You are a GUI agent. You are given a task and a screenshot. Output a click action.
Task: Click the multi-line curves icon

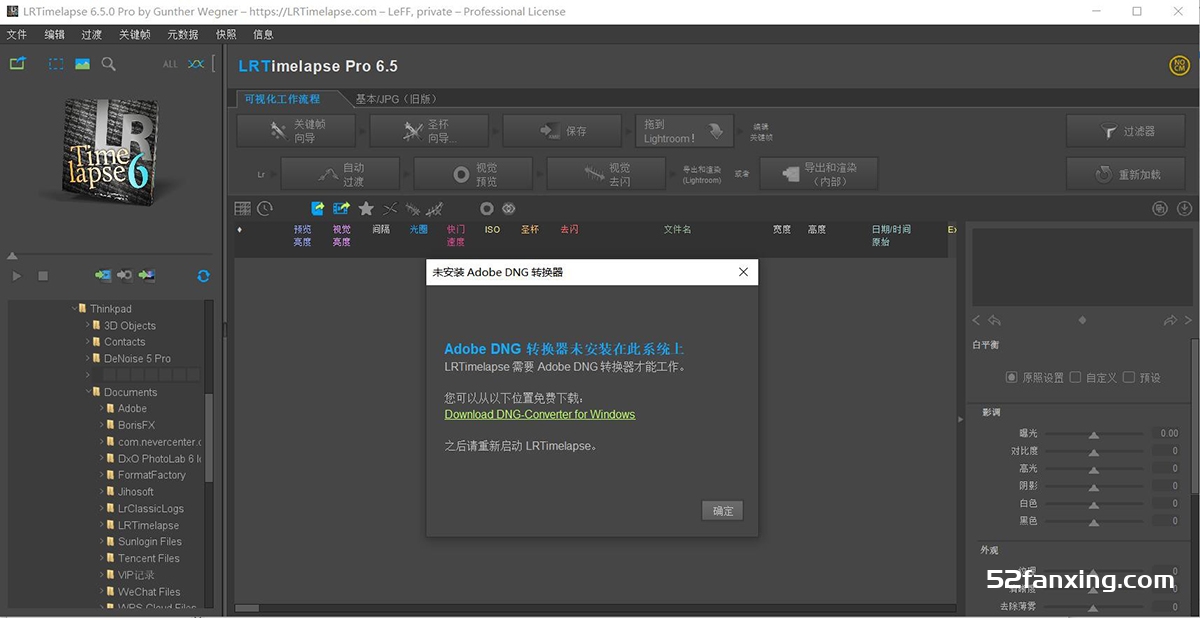435,209
